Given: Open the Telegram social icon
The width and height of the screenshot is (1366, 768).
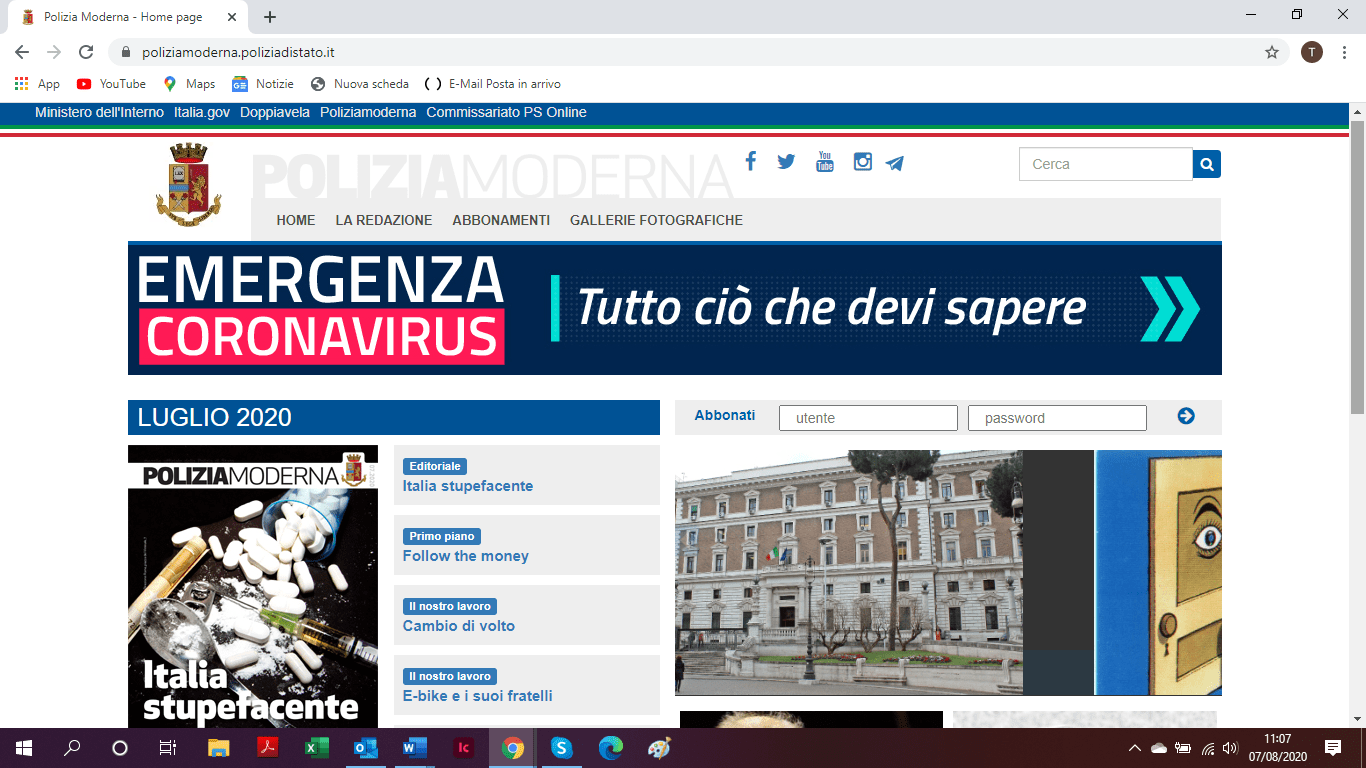Looking at the screenshot, I should (x=895, y=162).
